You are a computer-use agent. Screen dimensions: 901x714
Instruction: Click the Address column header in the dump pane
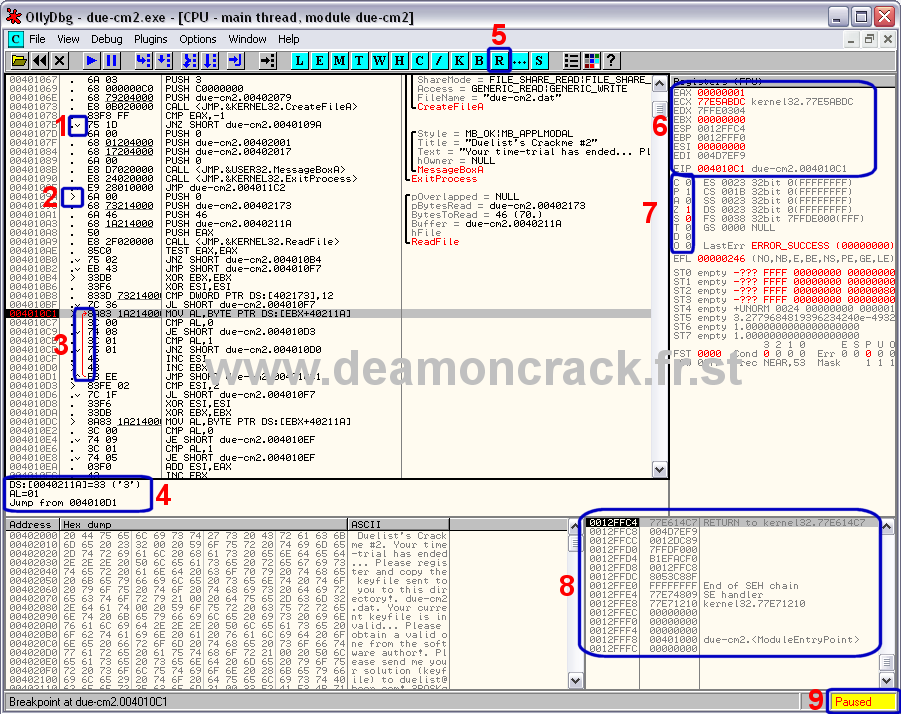[30, 524]
